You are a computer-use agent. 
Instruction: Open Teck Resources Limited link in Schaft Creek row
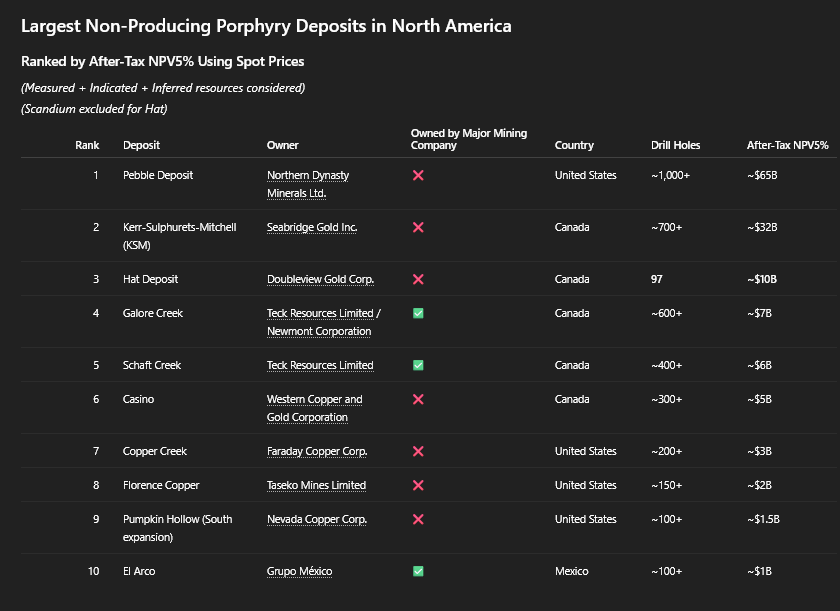pos(320,365)
